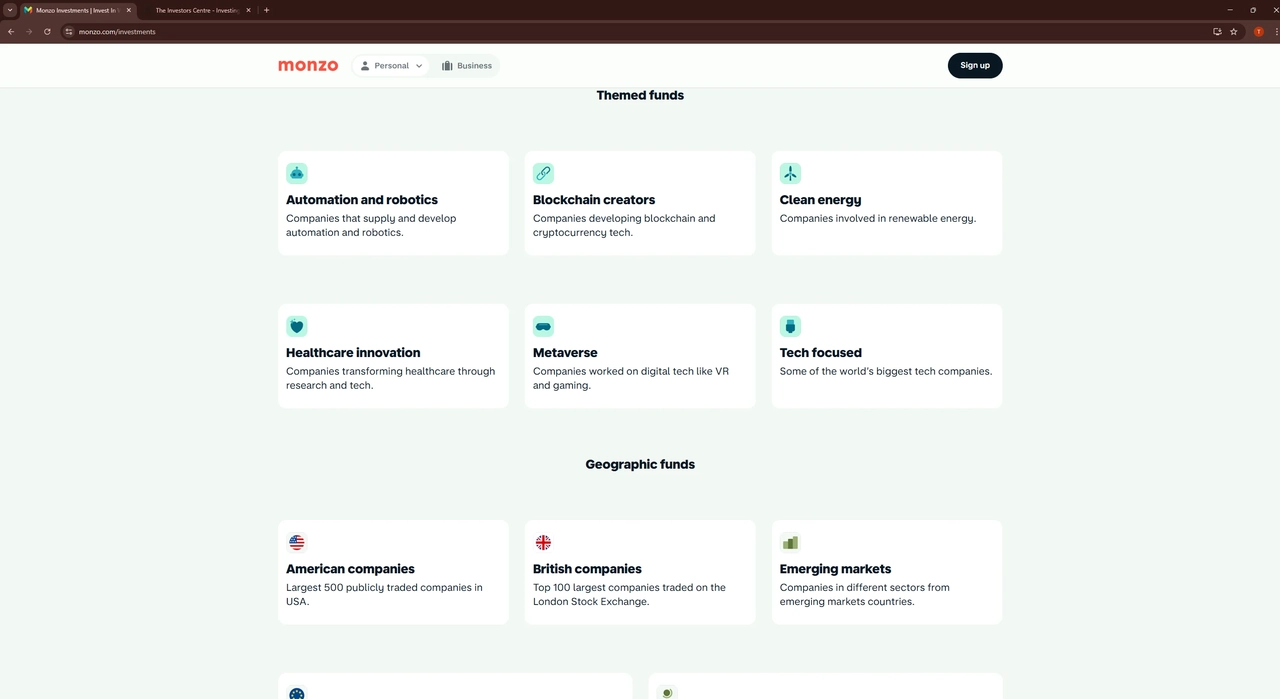The height and width of the screenshot is (699, 1280).
Task: Click the Sign up button
Action: click(974, 65)
